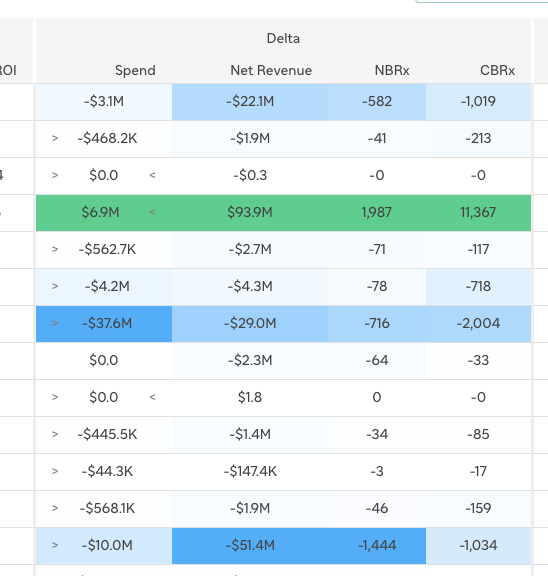Select the -78 NBRx cell
The height and width of the screenshot is (576, 548).
(377, 286)
